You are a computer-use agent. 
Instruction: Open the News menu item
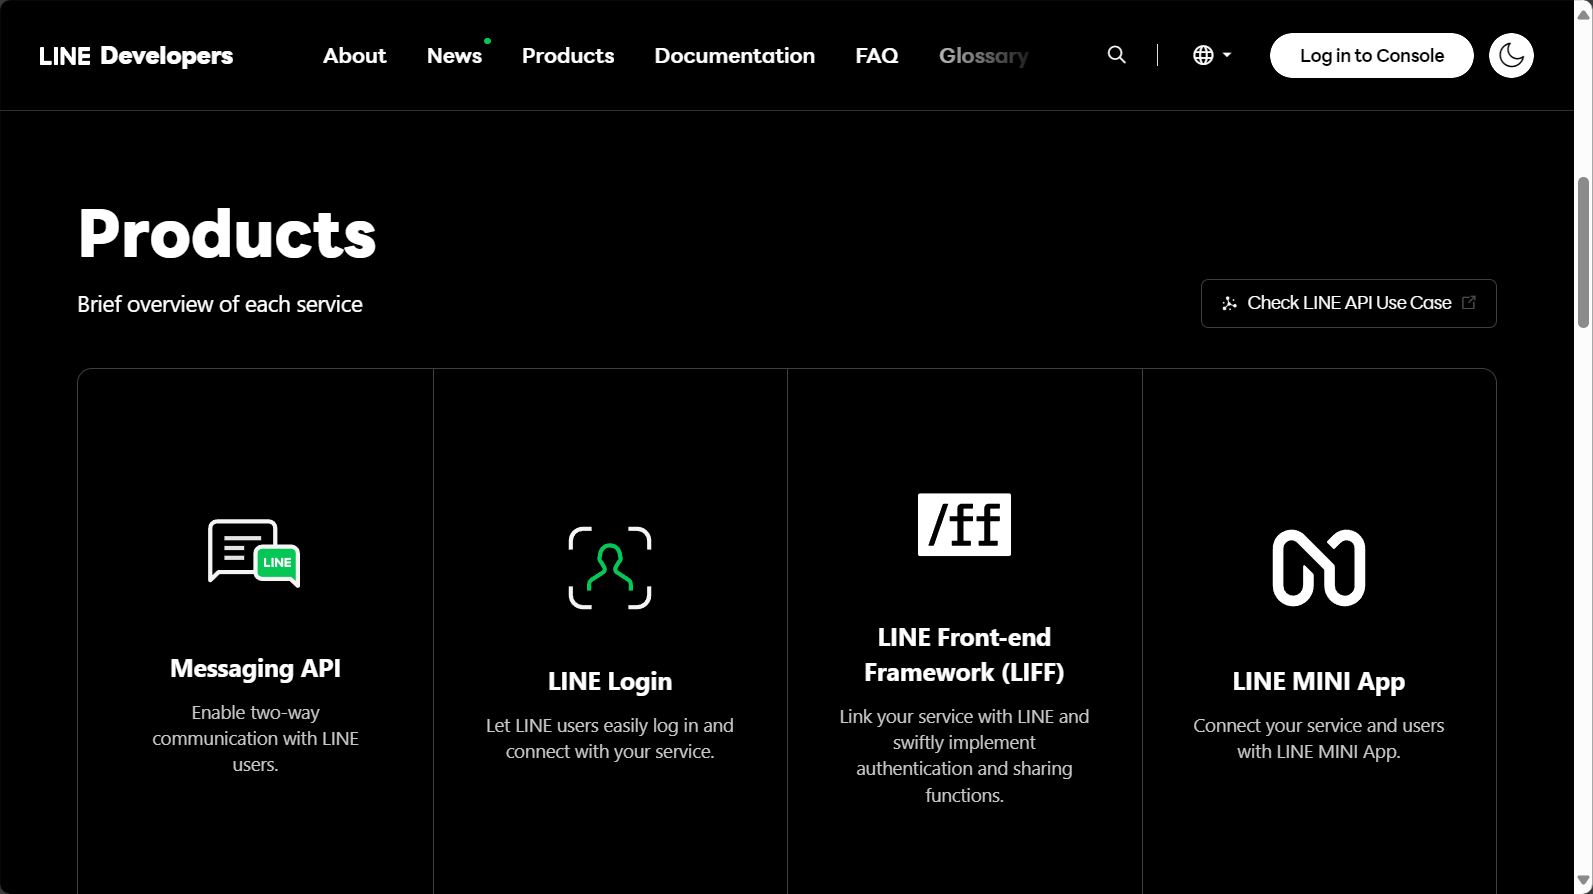454,56
